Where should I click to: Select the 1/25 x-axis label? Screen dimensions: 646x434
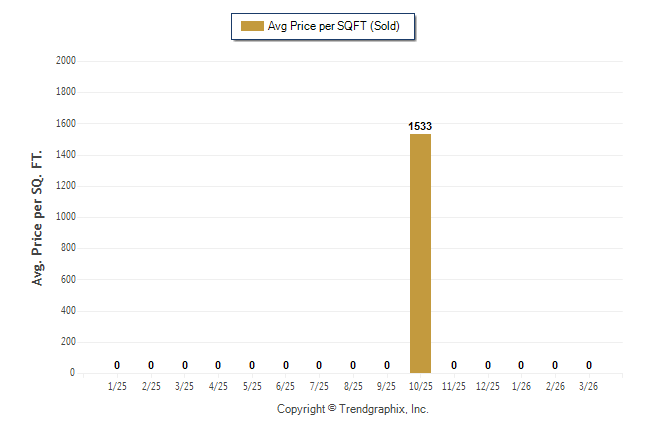[x=117, y=386]
